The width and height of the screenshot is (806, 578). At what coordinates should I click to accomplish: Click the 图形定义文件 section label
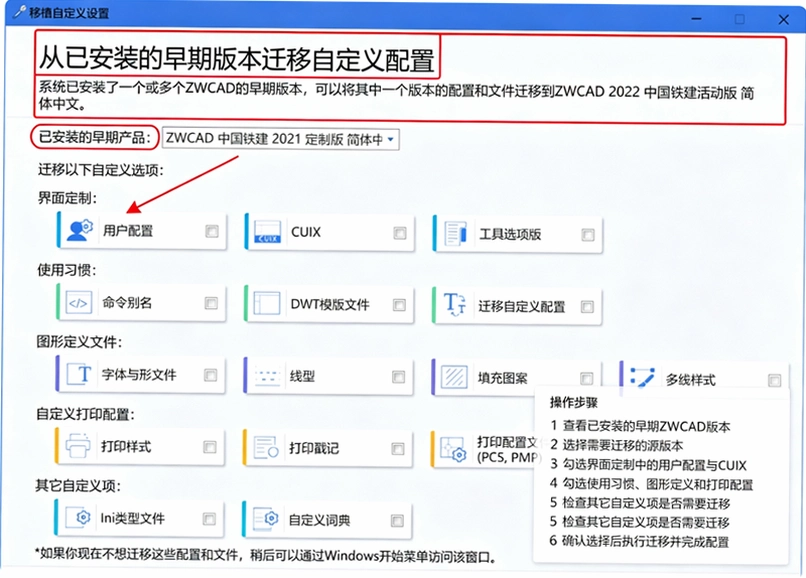pyautogui.click(x=79, y=341)
